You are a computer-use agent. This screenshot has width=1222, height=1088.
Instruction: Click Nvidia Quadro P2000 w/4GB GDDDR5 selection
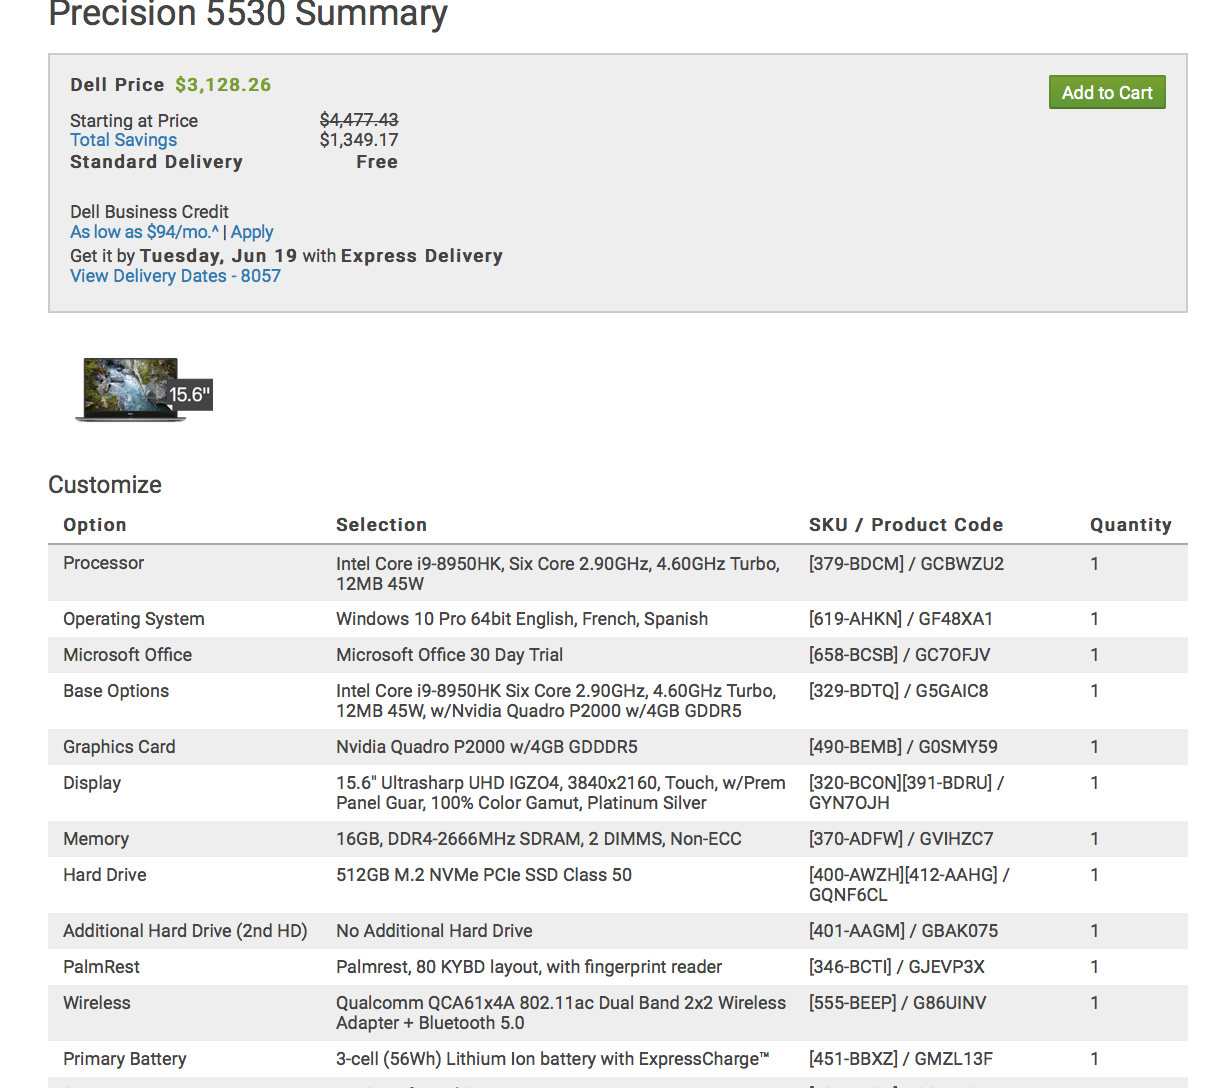click(487, 747)
